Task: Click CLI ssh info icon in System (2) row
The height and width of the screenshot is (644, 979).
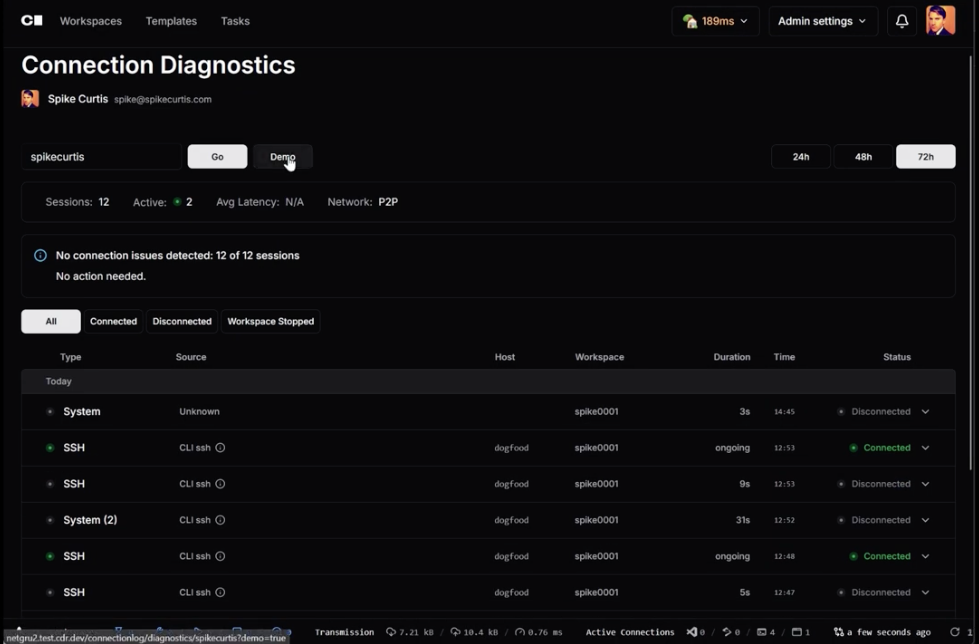Action: pyautogui.click(x=220, y=520)
